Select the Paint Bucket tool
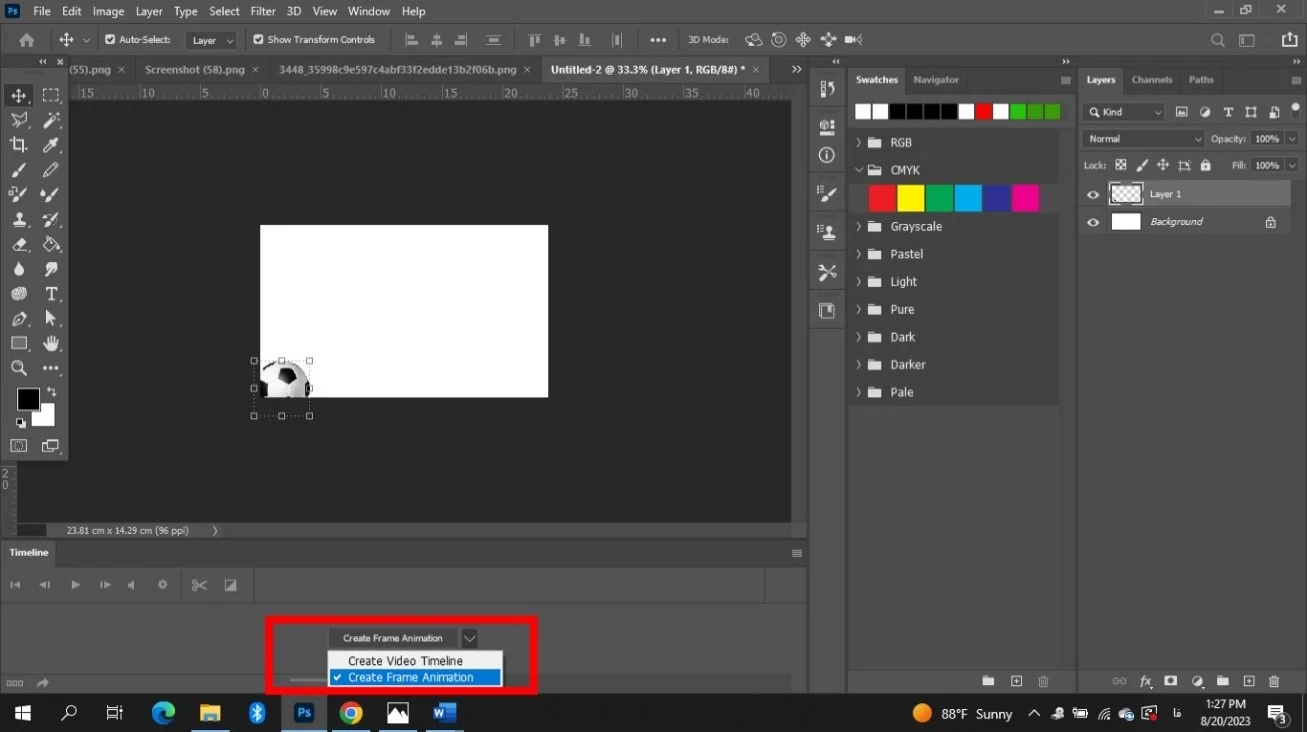The image size is (1307, 732). click(51, 244)
